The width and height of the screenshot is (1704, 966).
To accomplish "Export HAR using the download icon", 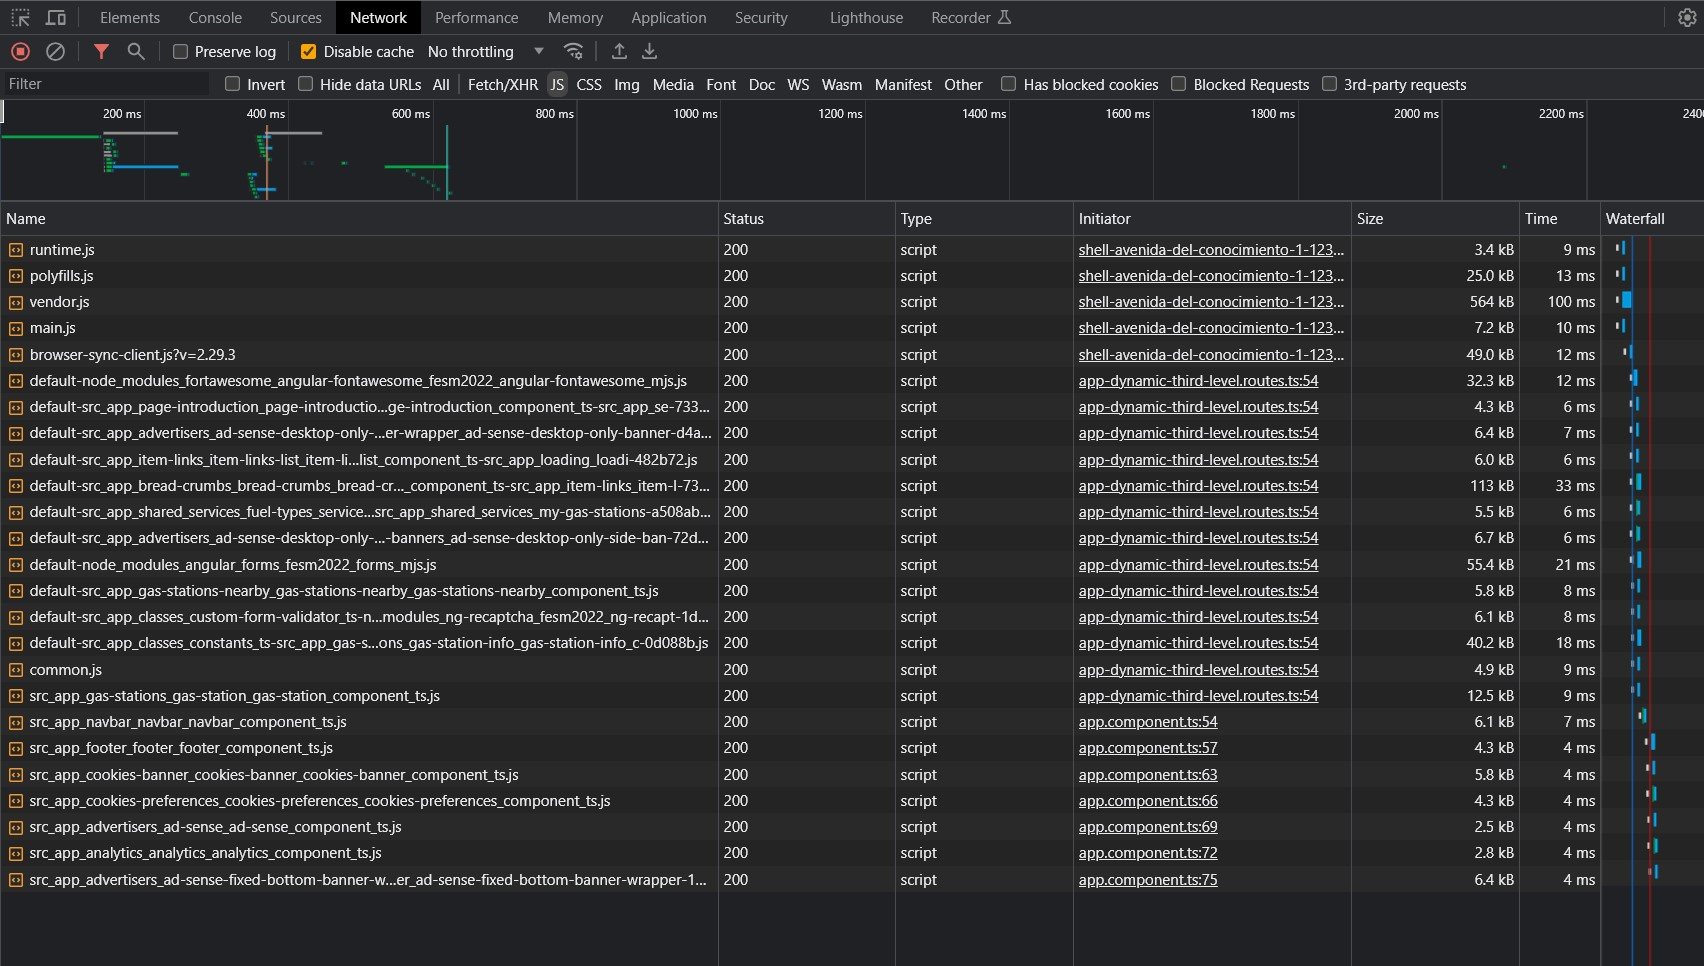I will pyautogui.click(x=648, y=51).
